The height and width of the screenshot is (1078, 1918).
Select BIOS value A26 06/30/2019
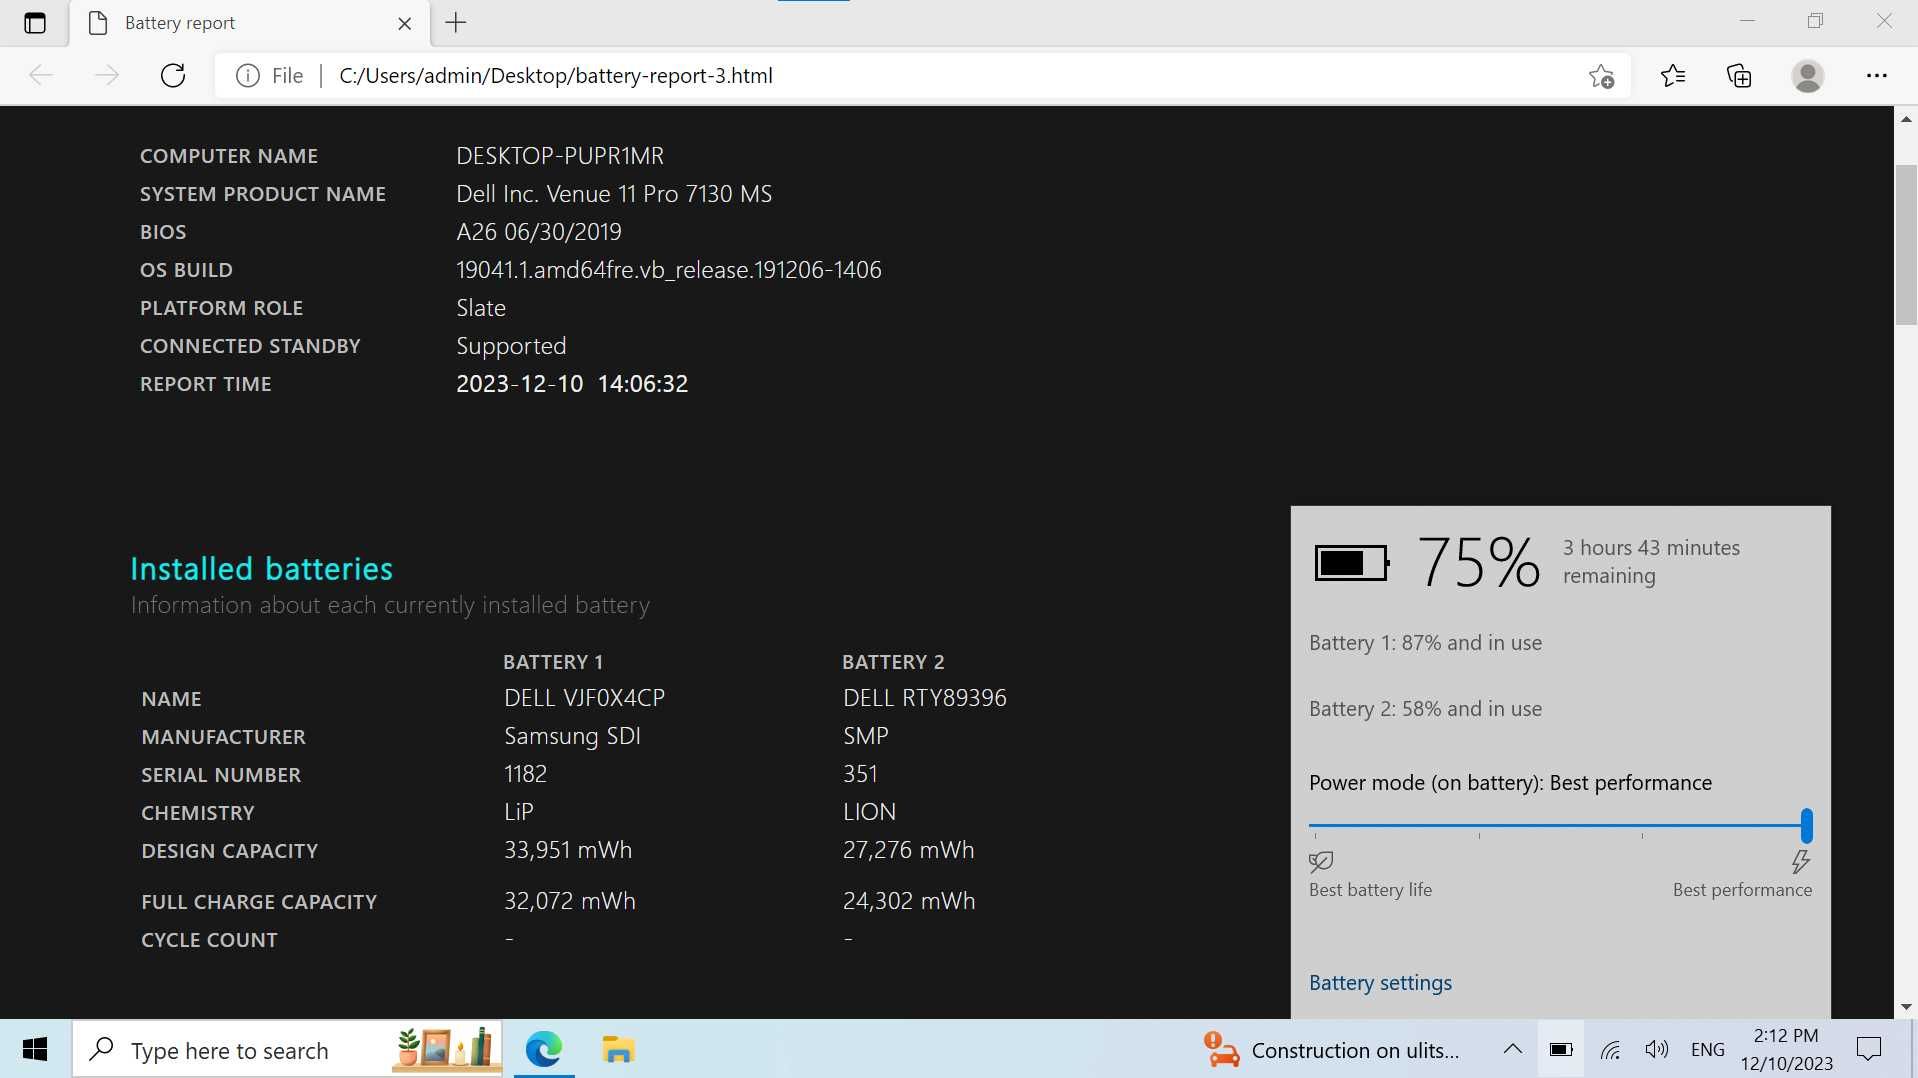coord(539,232)
